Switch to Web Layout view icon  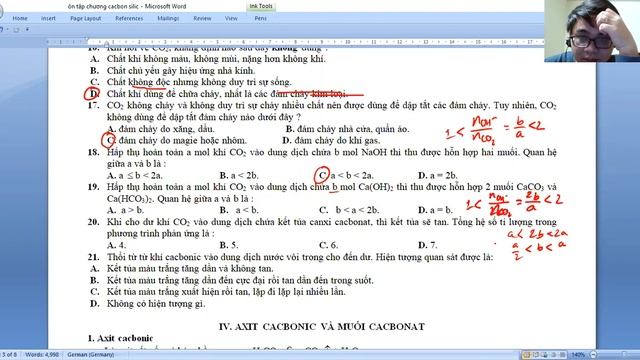point(545,355)
